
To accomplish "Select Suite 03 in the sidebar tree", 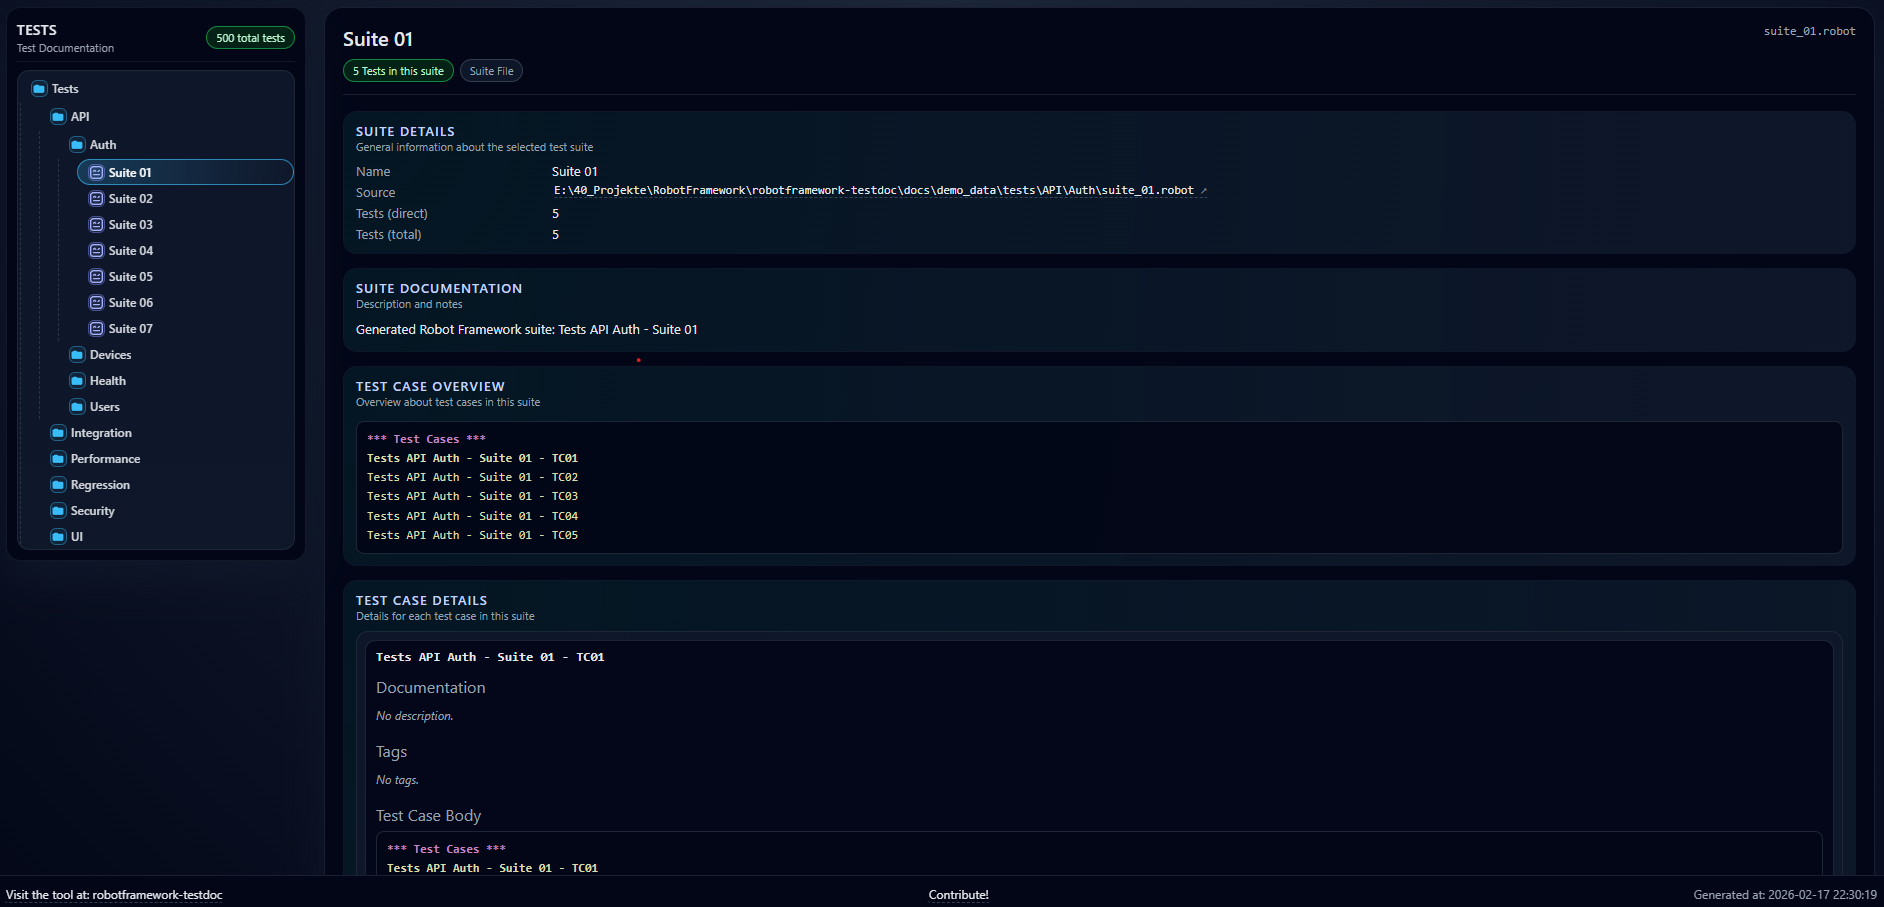I will click(130, 224).
